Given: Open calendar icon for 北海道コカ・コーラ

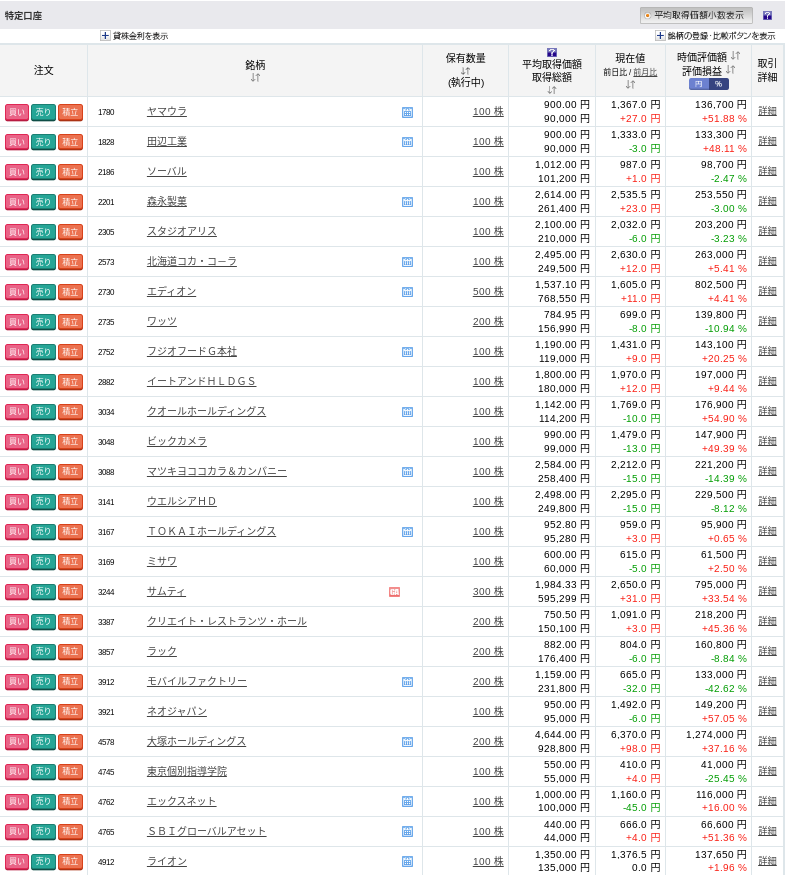Looking at the screenshot, I should tap(408, 262).
